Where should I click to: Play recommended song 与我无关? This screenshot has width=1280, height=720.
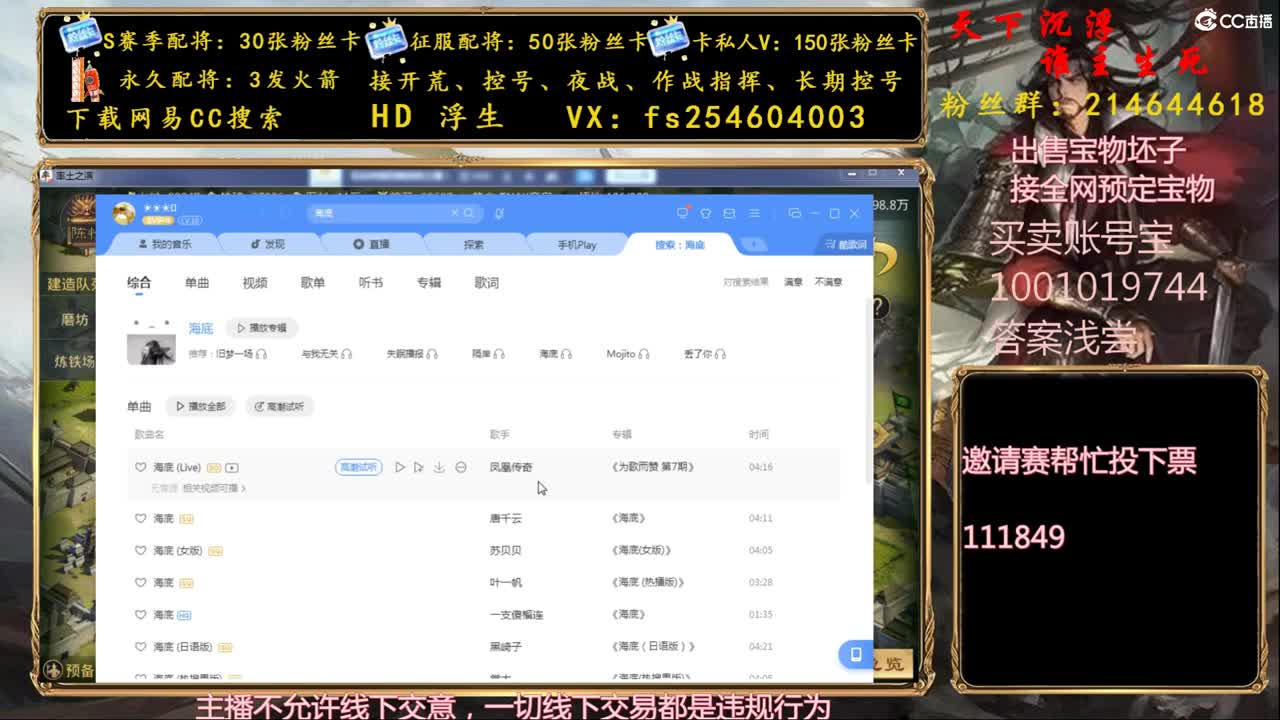click(327, 354)
